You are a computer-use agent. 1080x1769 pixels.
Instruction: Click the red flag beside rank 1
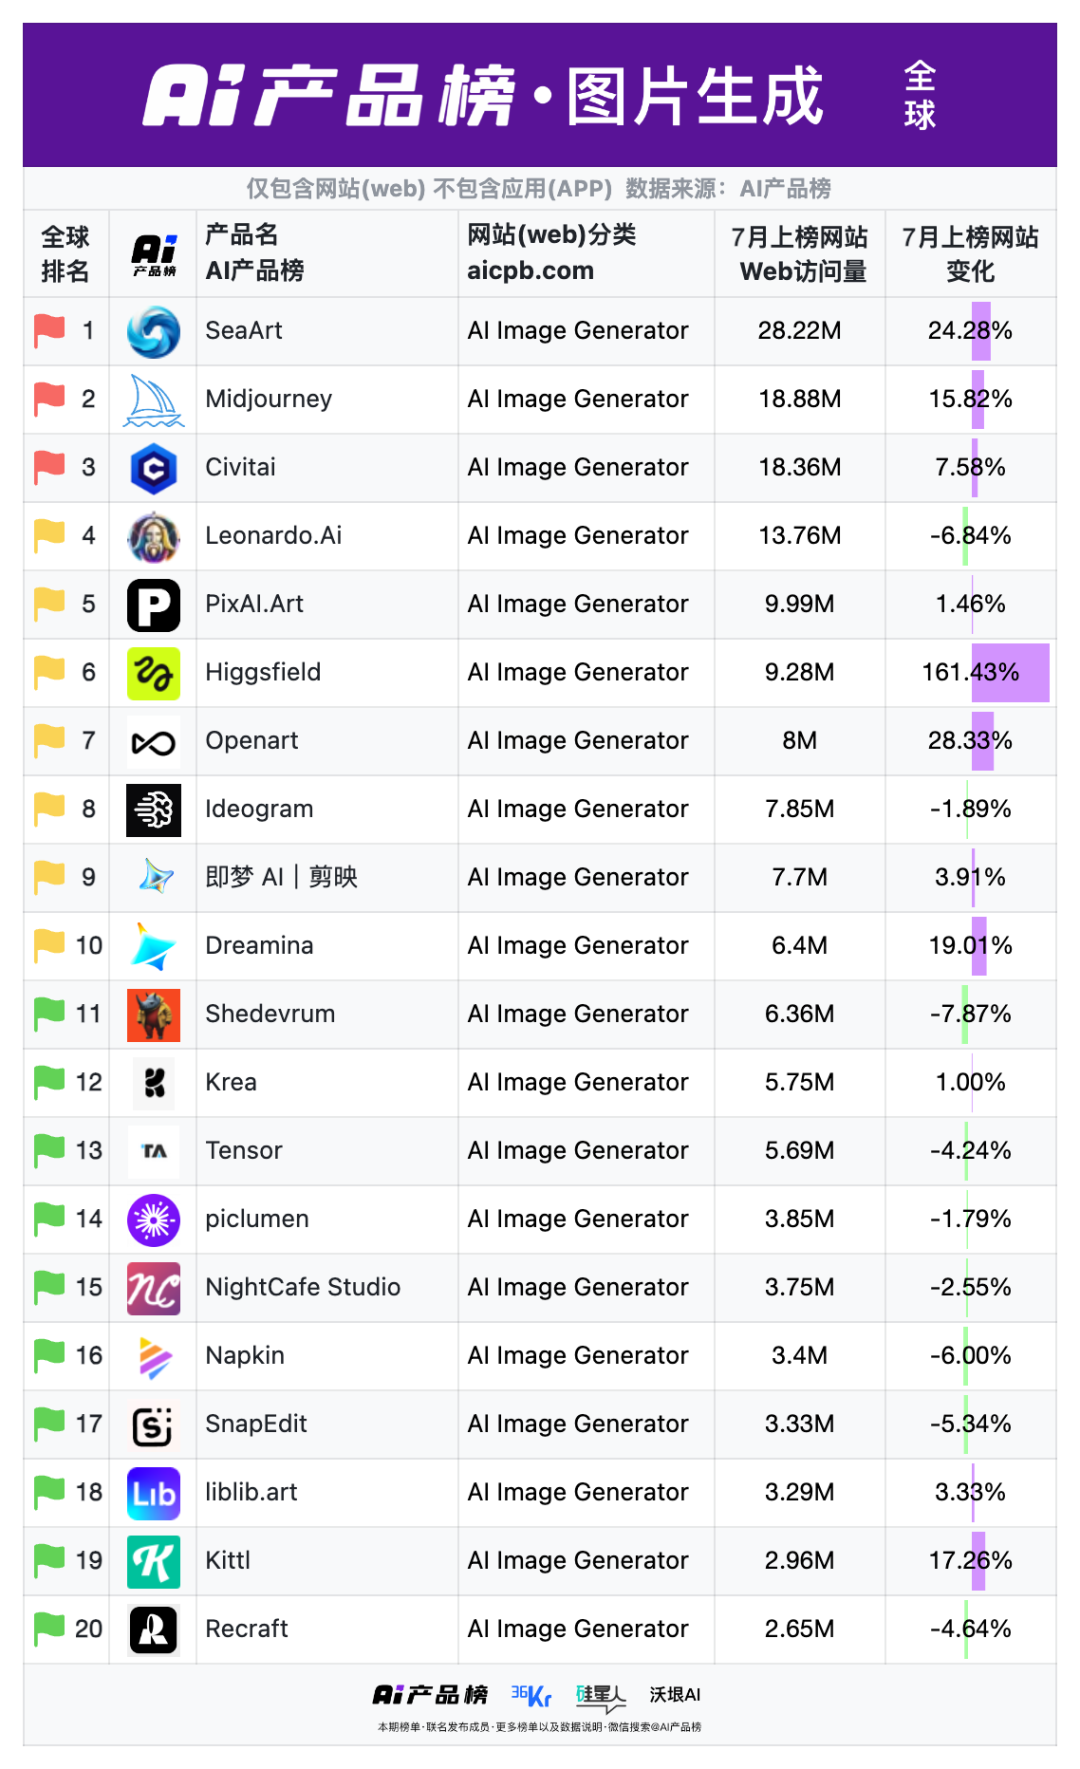[x=49, y=330]
